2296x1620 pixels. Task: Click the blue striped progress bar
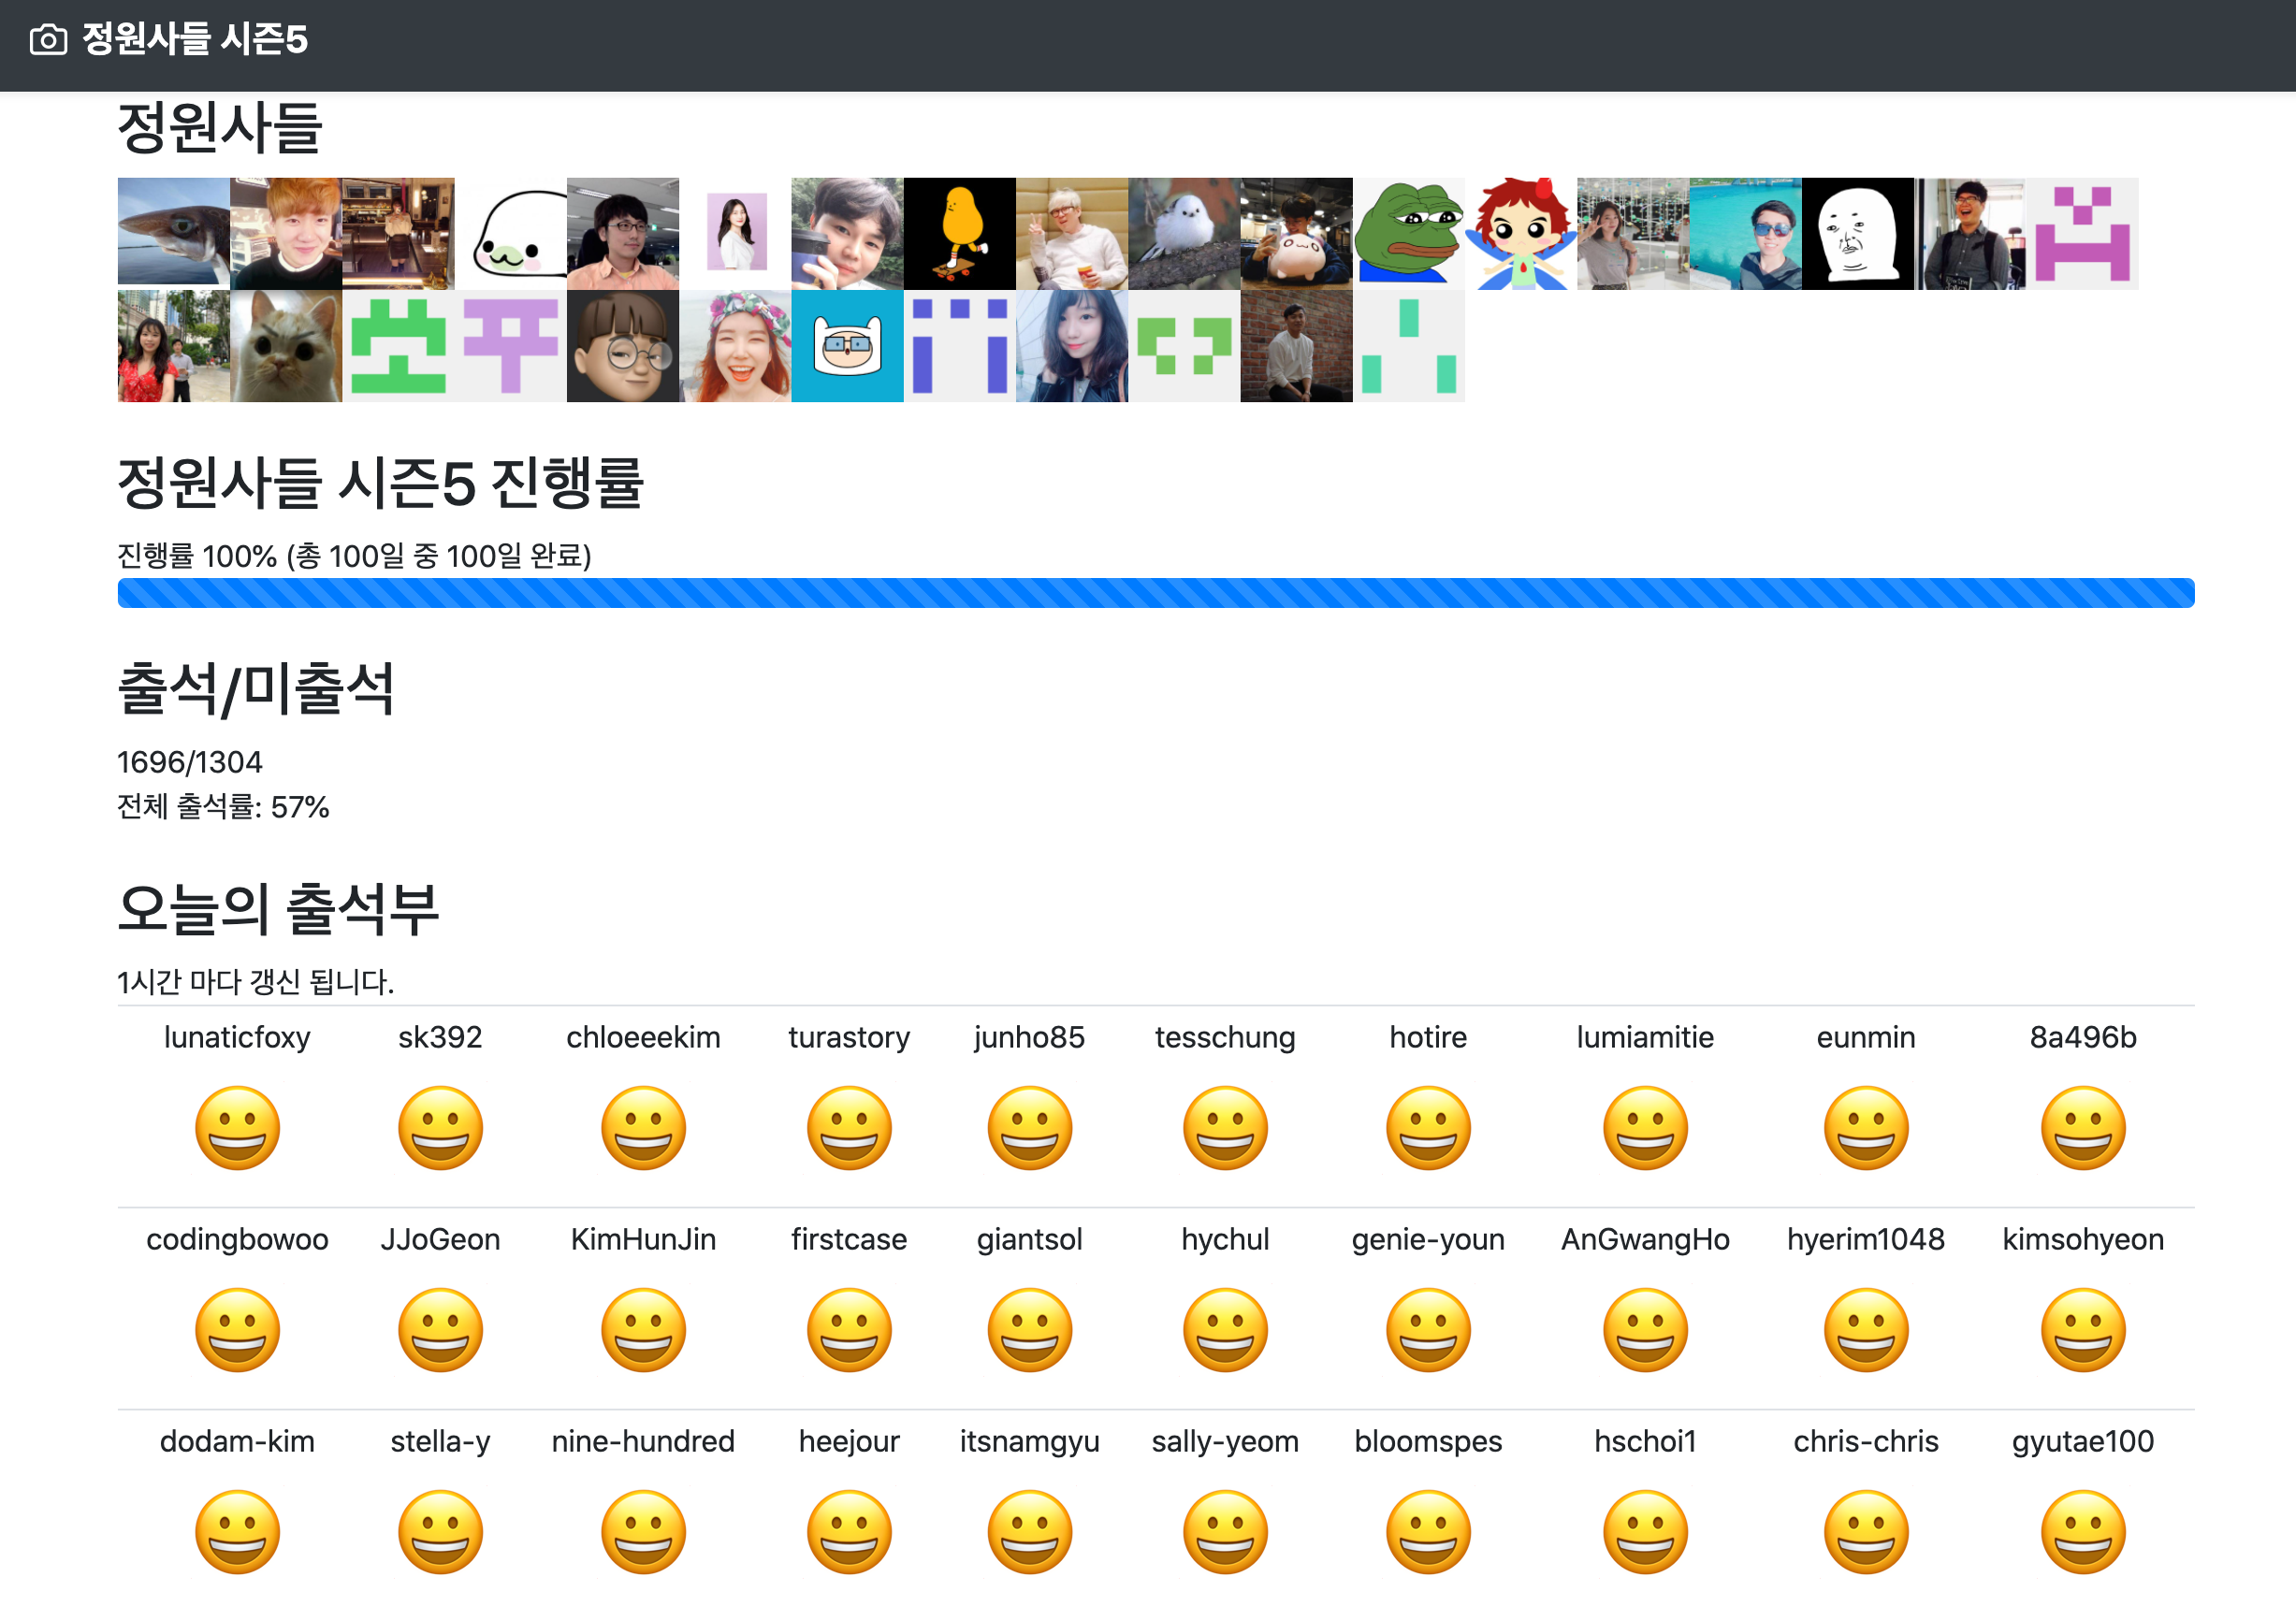click(1155, 593)
